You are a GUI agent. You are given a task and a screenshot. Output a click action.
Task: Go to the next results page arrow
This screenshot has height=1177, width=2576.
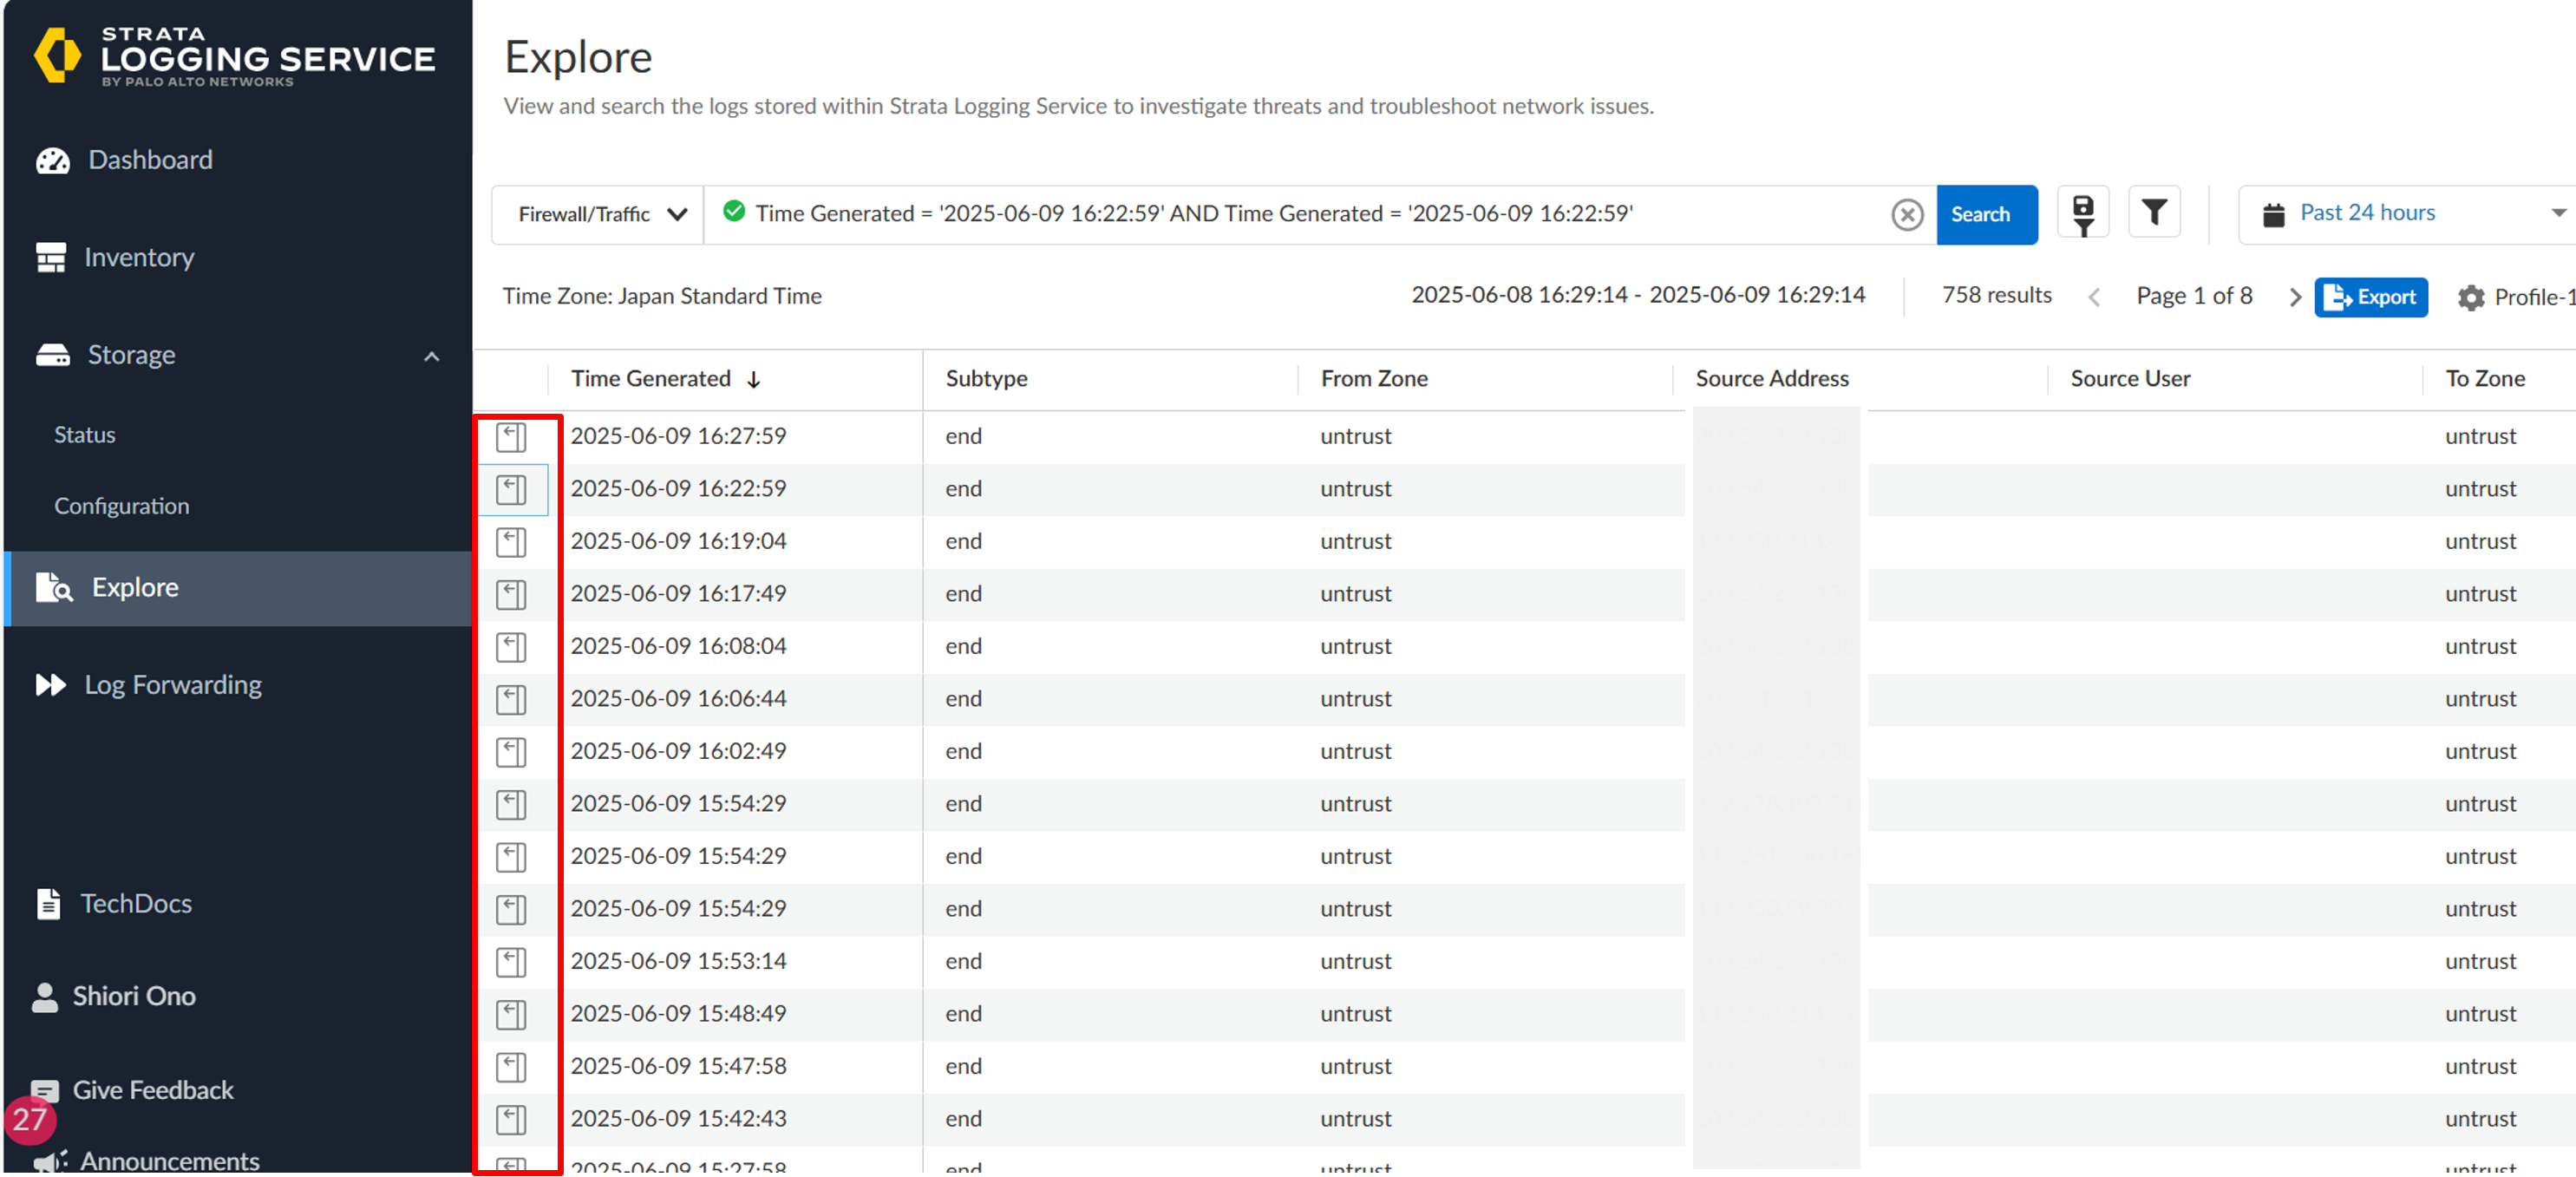(2294, 297)
